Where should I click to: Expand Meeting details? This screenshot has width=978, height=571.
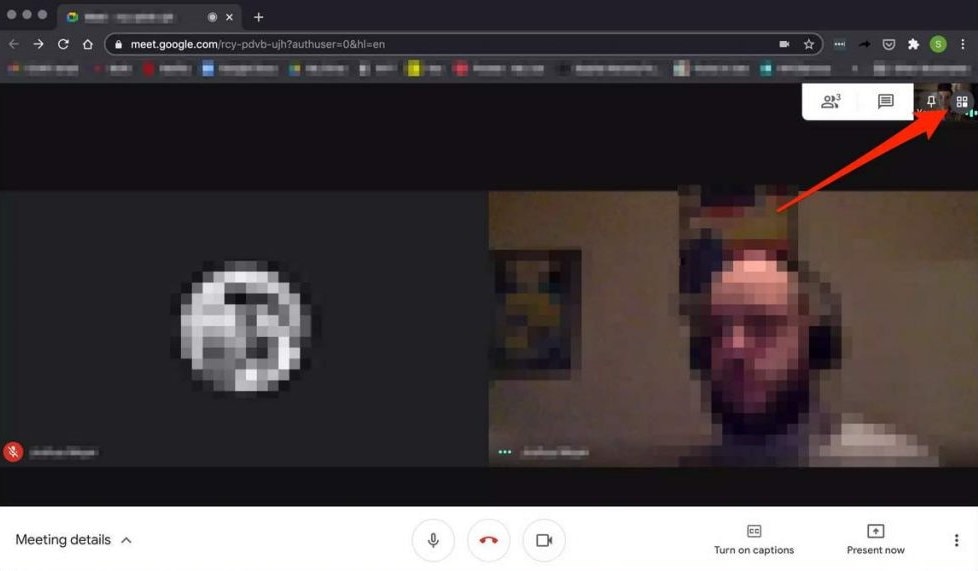click(x=74, y=540)
